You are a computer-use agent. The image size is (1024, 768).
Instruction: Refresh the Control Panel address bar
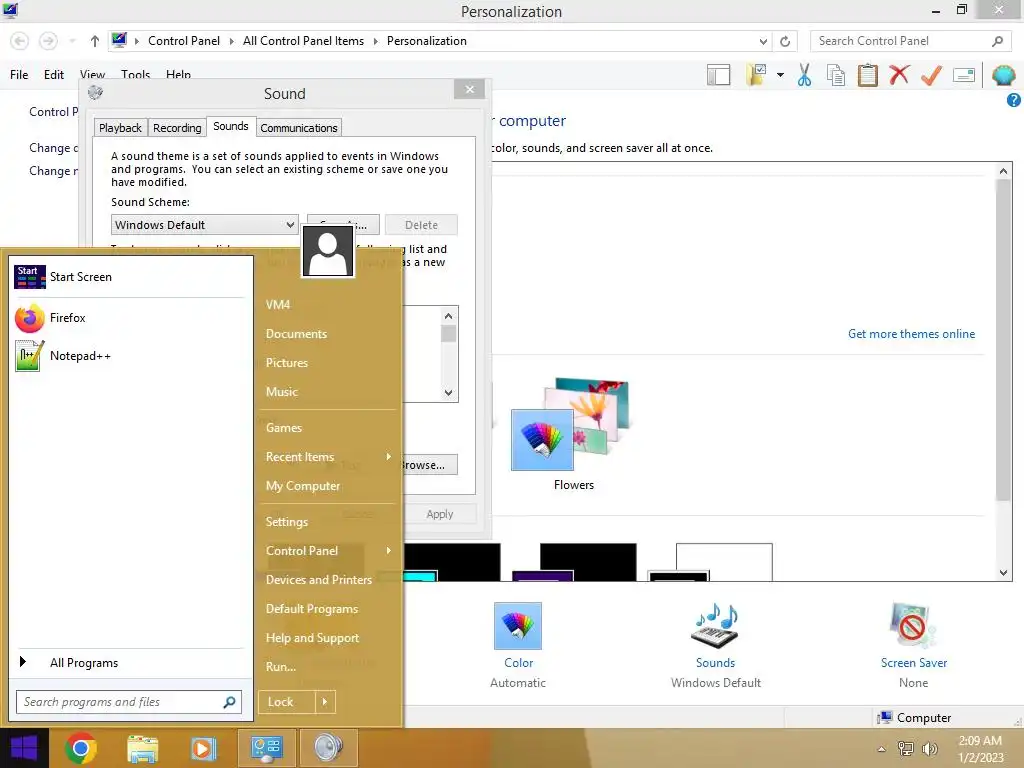tap(785, 41)
